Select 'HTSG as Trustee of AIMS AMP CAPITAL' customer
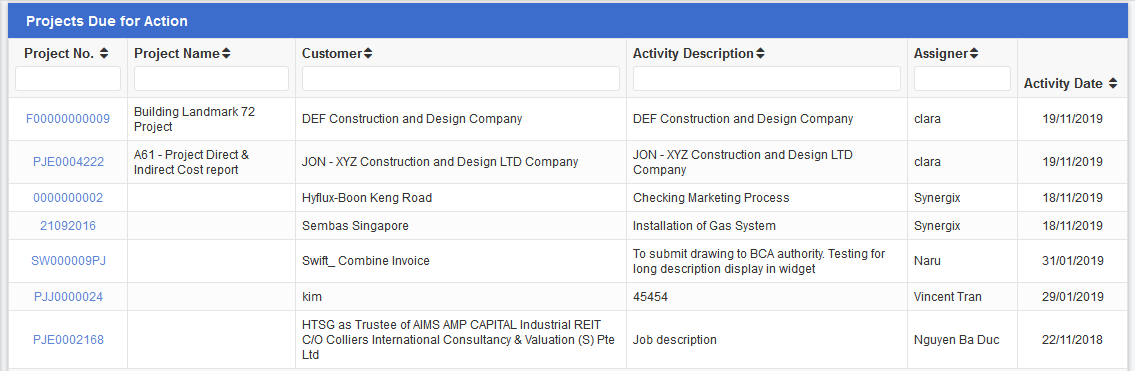Viewport: 1135px width, 371px height. pos(458,340)
